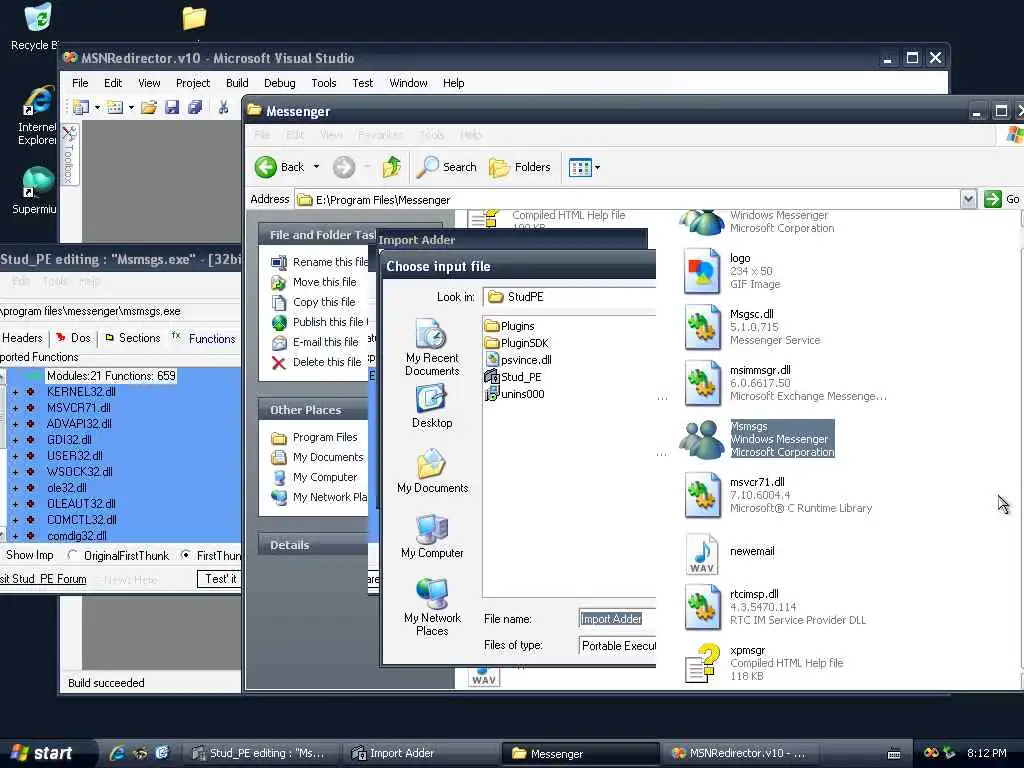Expand WSOCK32.dll module node

tap(16, 472)
